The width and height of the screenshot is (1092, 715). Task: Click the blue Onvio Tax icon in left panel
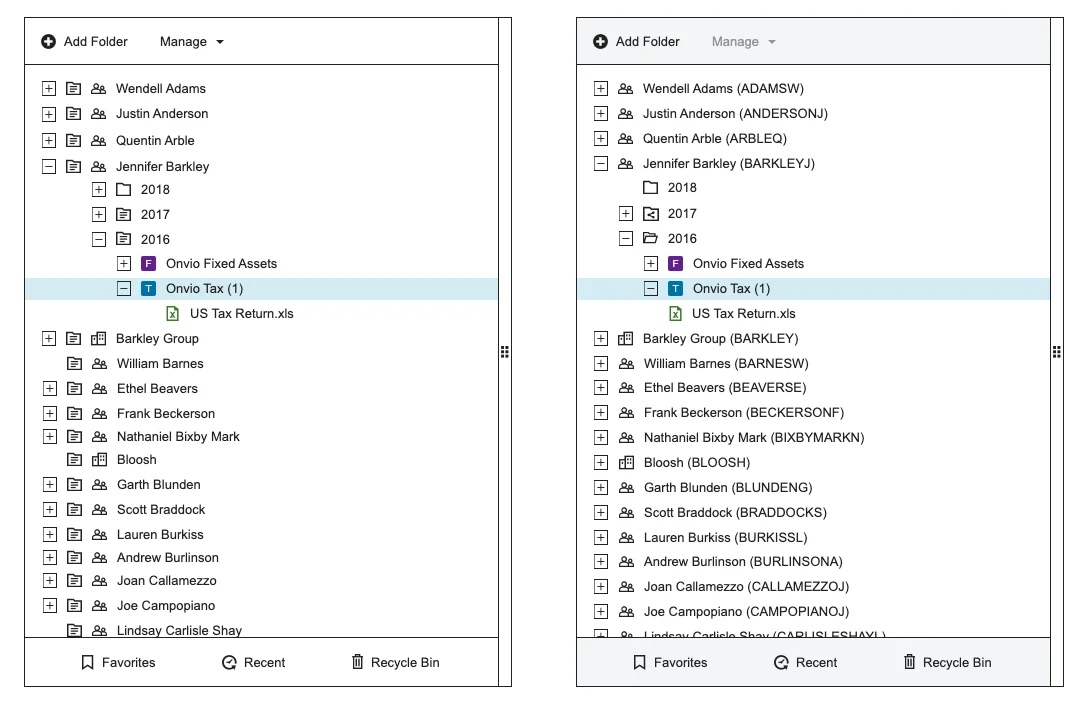pos(148,288)
